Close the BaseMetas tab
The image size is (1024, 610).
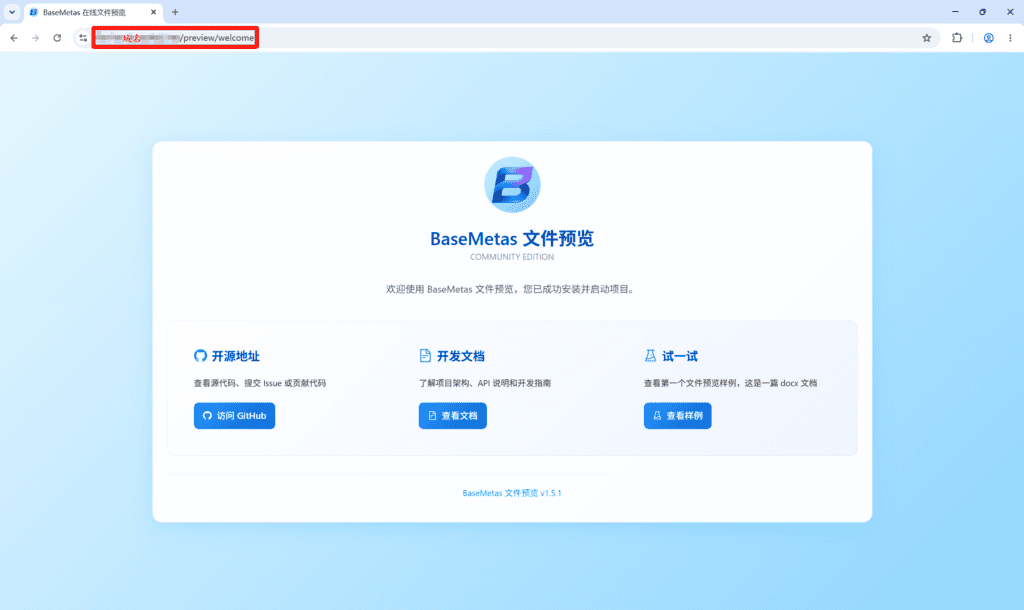click(153, 12)
